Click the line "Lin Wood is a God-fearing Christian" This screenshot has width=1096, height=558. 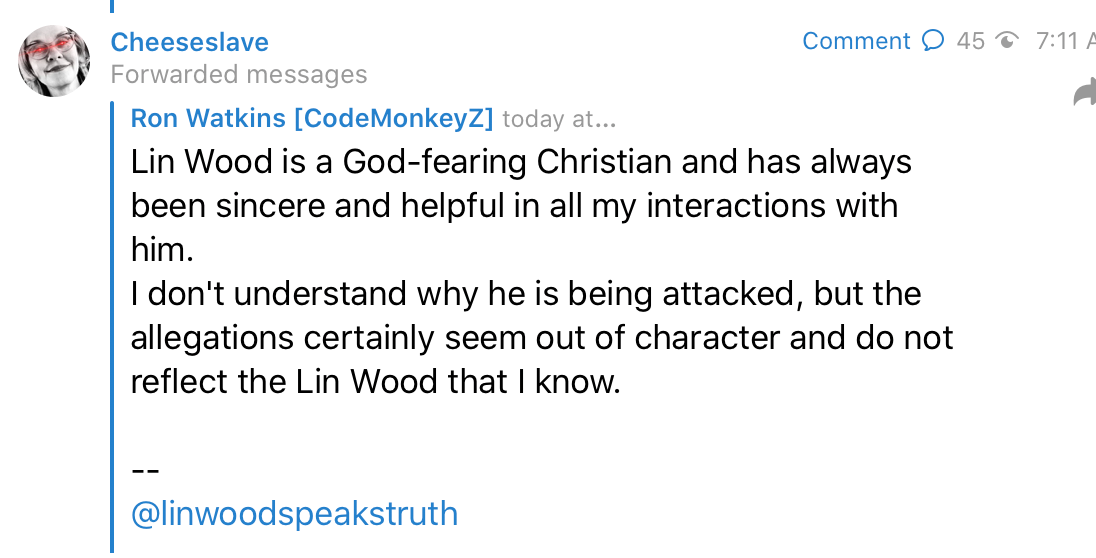pyautogui.click(x=521, y=162)
